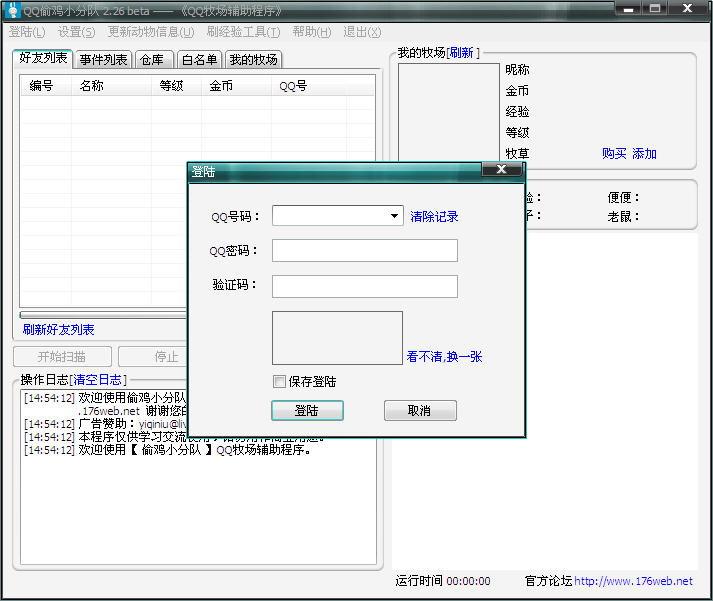The width and height of the screenshot is (713, 601).
Task: Click the captcha image box
Action: coord(337,337)
